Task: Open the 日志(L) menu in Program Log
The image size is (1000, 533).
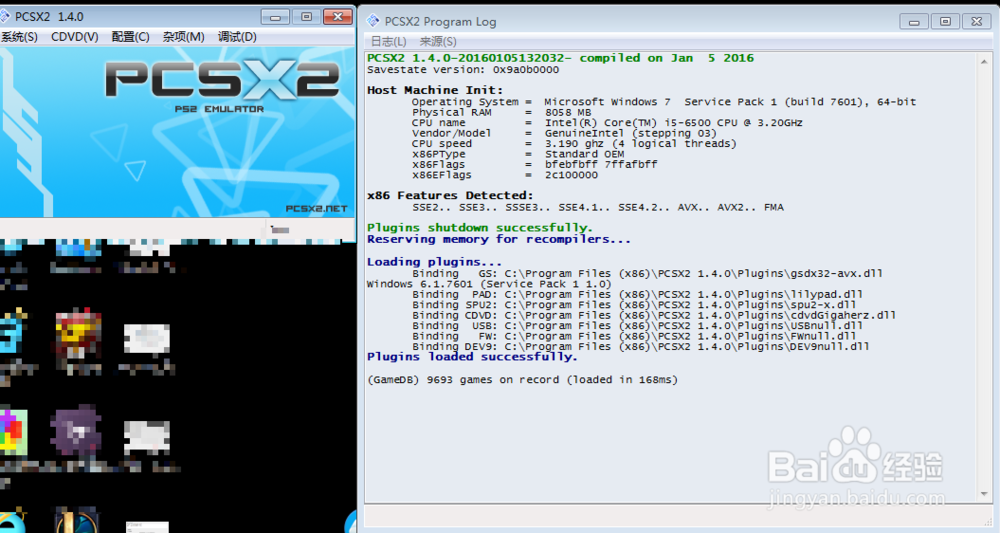Action: [x=388, y=41]
